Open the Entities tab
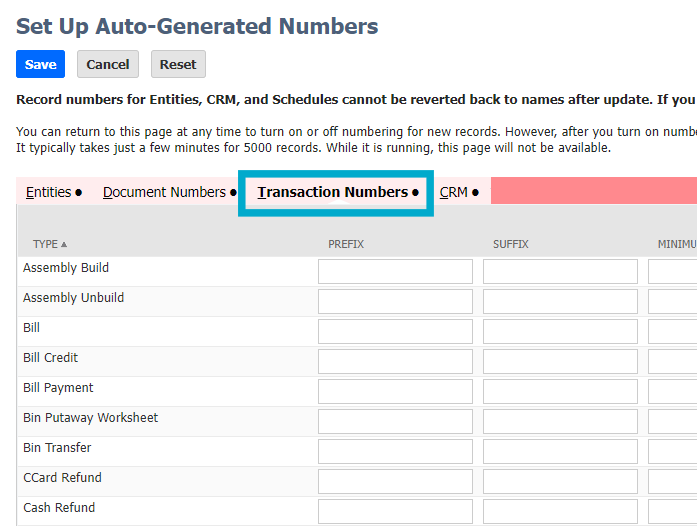The image size is (697, 526). tap(49, 192)
